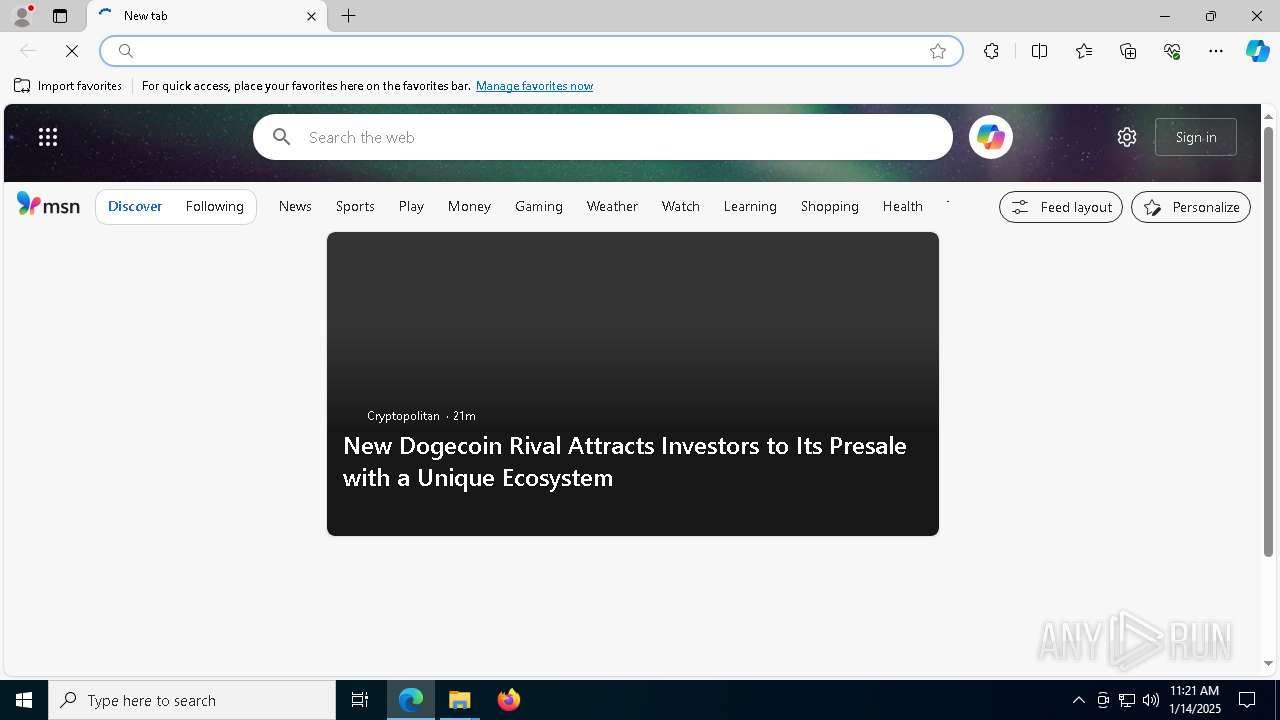Open the Weather category
The height and width of the screenshot is (720, 1280).
tap(612, 206)
